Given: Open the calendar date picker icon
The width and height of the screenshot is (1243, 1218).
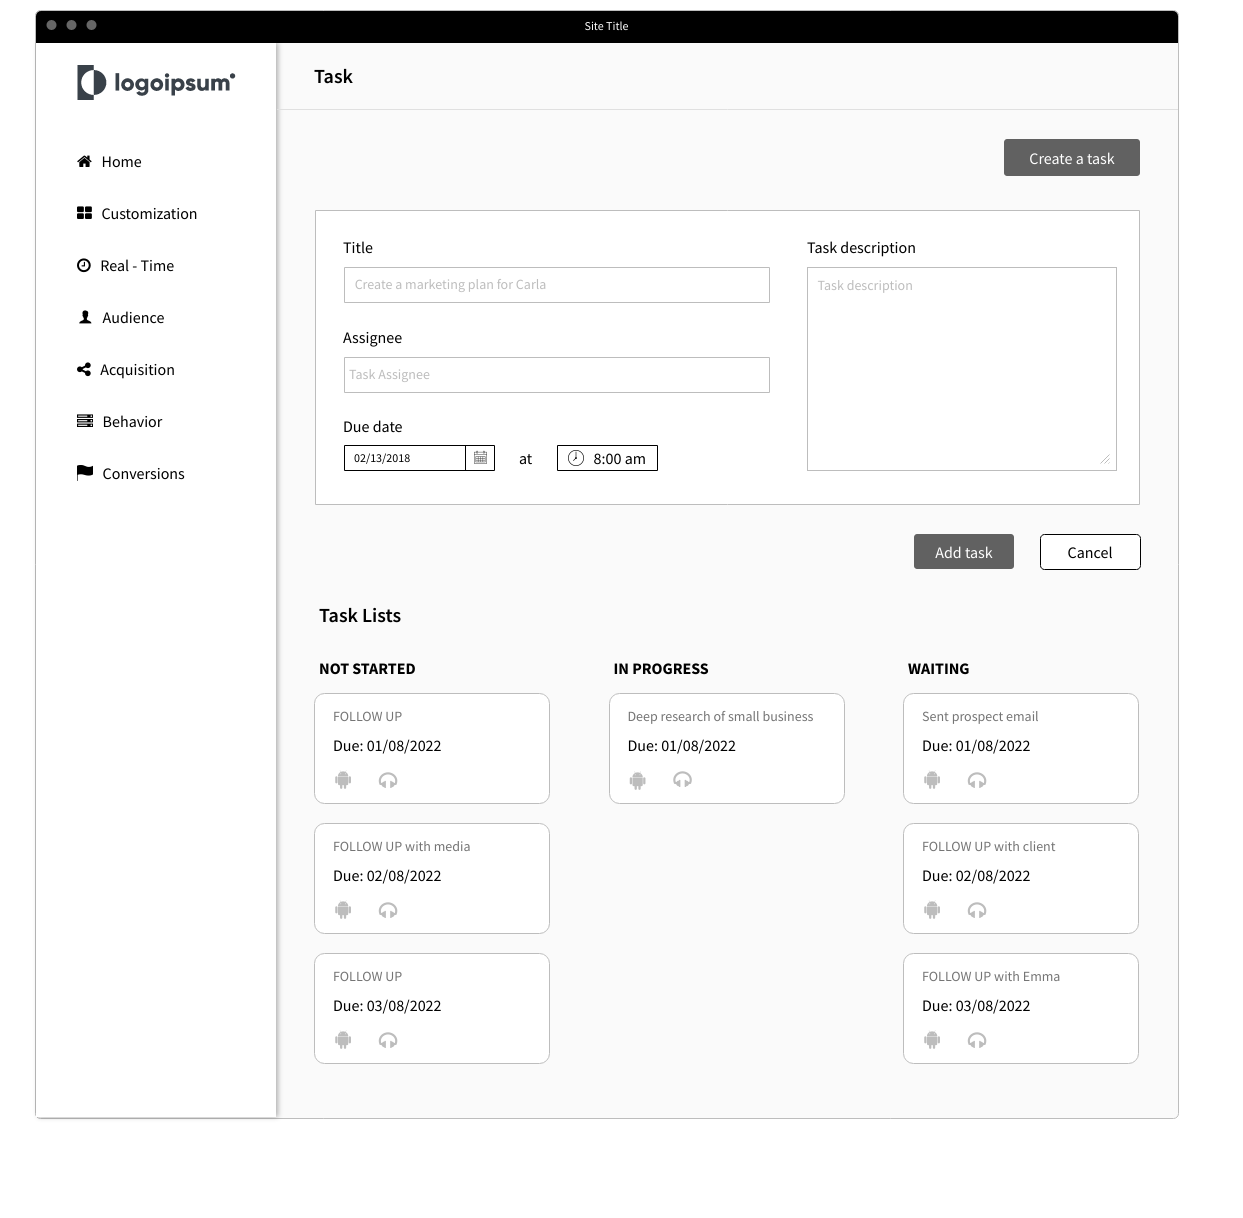Looking at the screenshot, I should coord(480,458).
